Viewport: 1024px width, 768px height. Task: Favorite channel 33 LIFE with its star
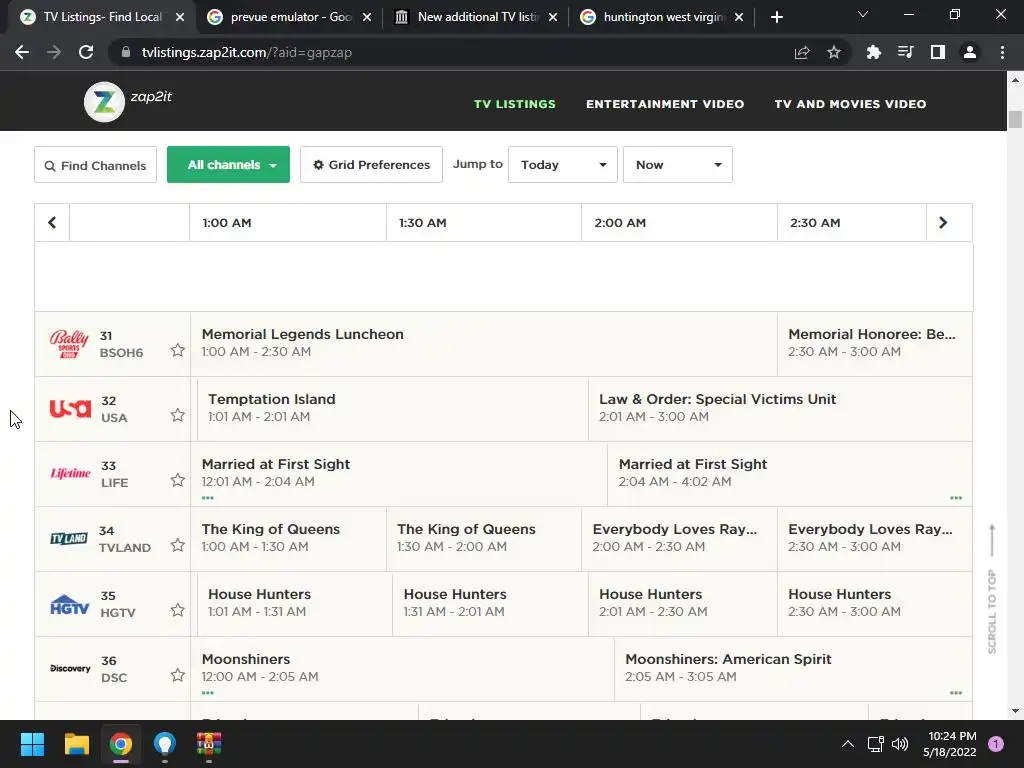tap(178, 481)
